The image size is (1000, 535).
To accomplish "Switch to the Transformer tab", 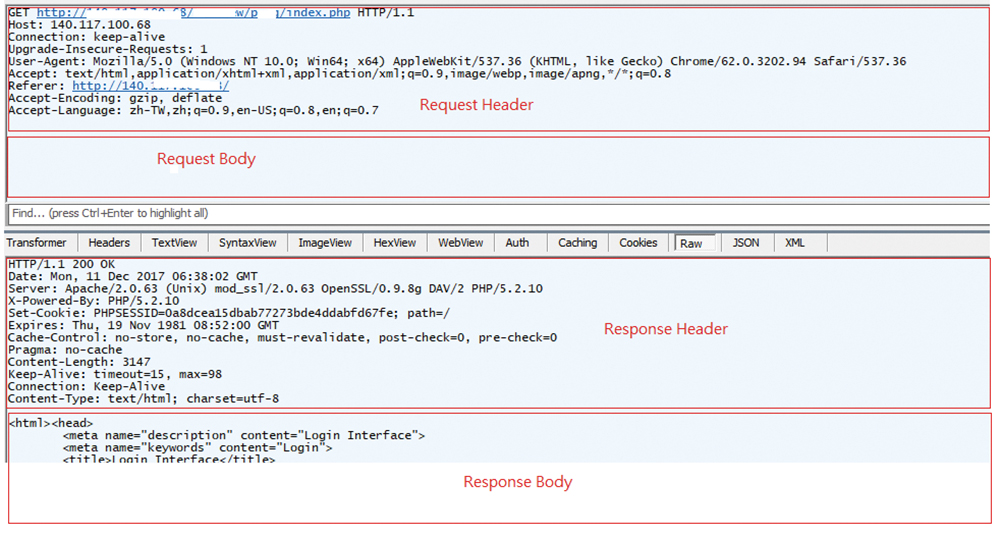I will [37, 243].
